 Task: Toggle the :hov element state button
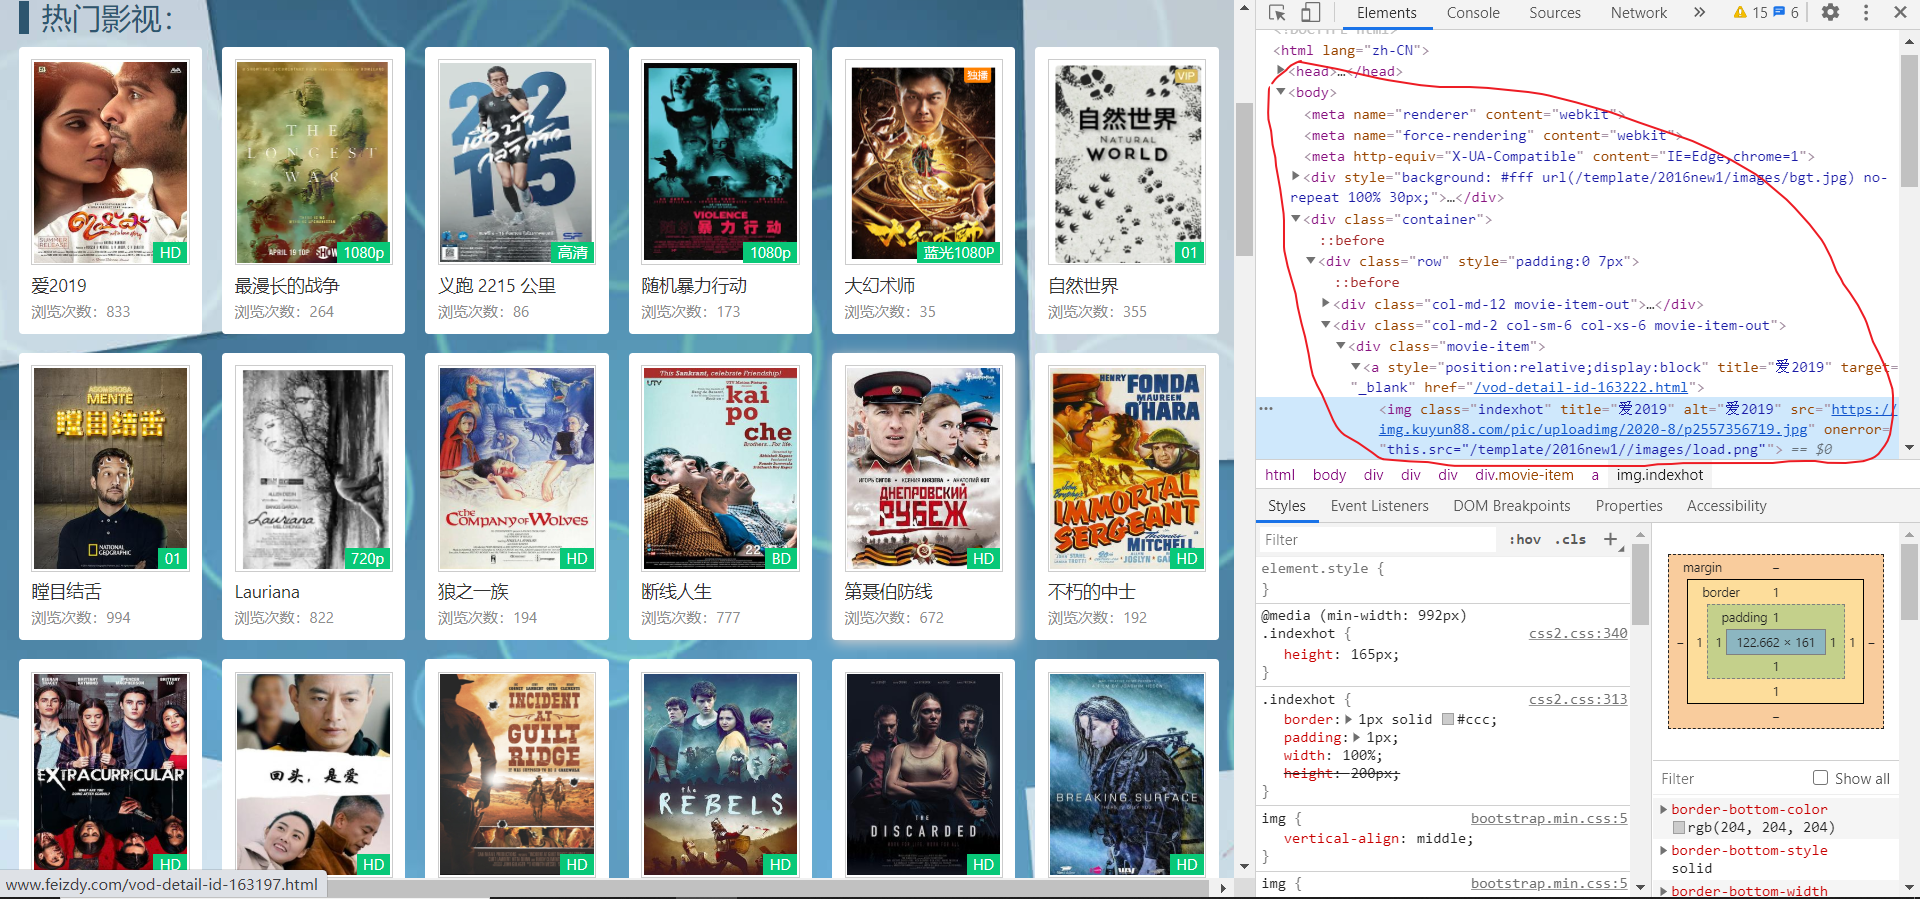(1525, 540)
